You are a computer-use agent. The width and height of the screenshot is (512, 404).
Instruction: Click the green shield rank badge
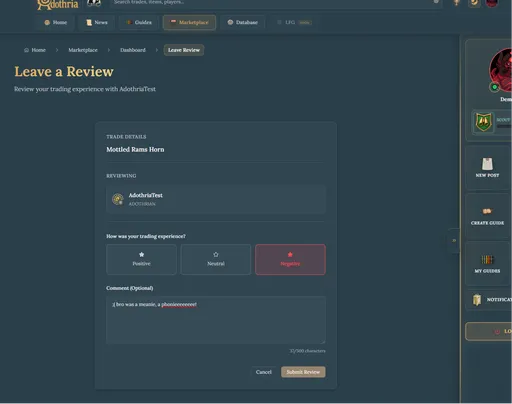pos(484,122)
